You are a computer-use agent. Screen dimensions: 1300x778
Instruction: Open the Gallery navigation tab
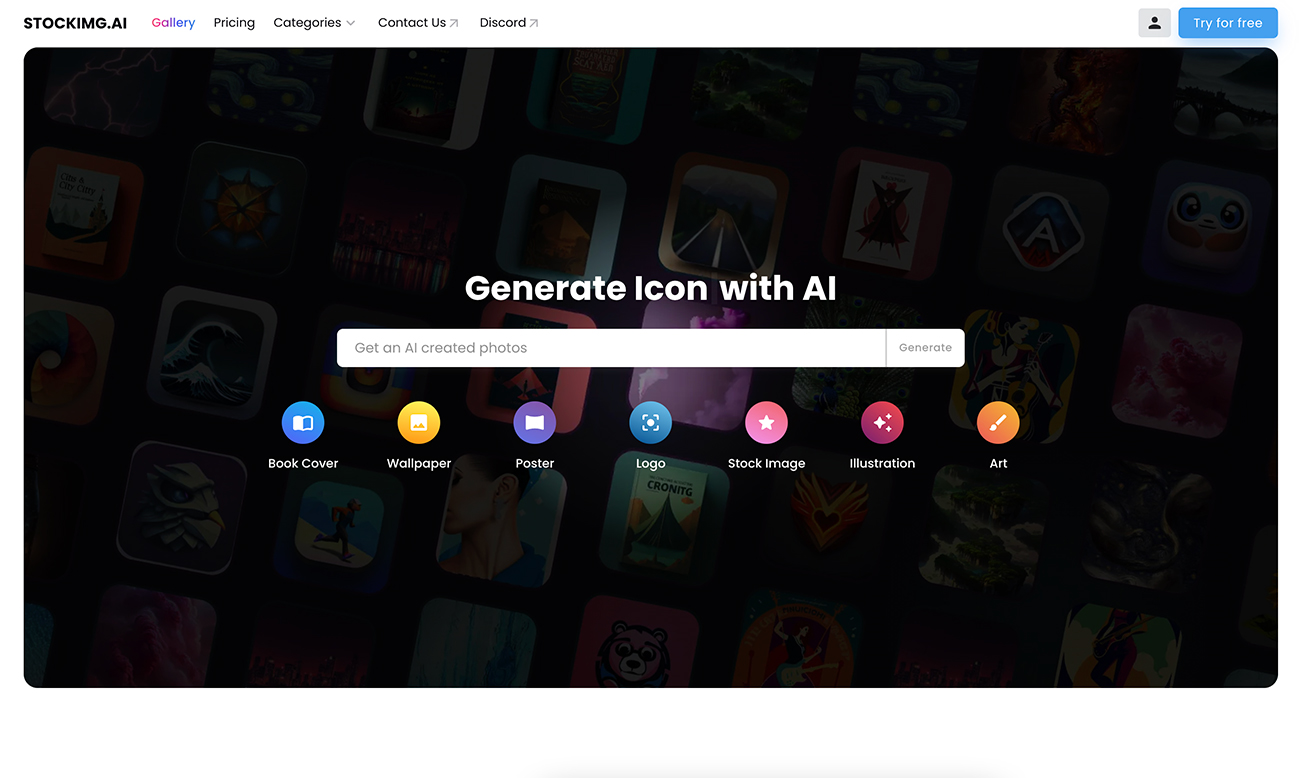[x=173, y=23]
